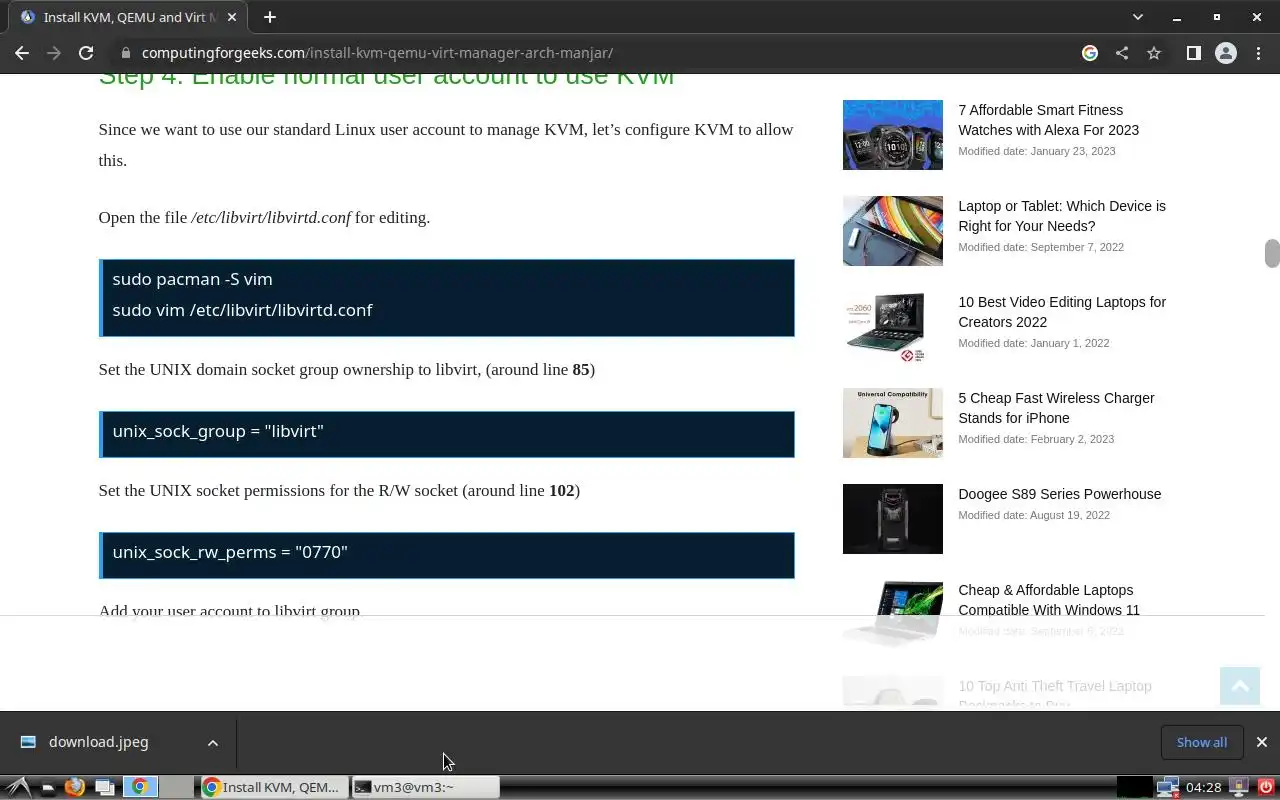Viewport: 1280px width, 800px height.
Task: Open the network status tray icon
Action: [x=1167, y=787]
